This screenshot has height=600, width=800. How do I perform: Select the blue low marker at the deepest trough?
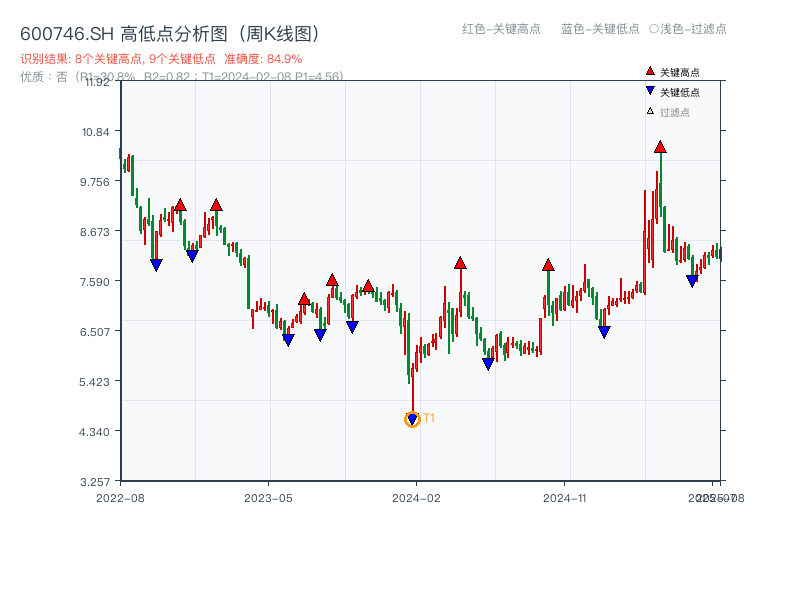point(411,417)
